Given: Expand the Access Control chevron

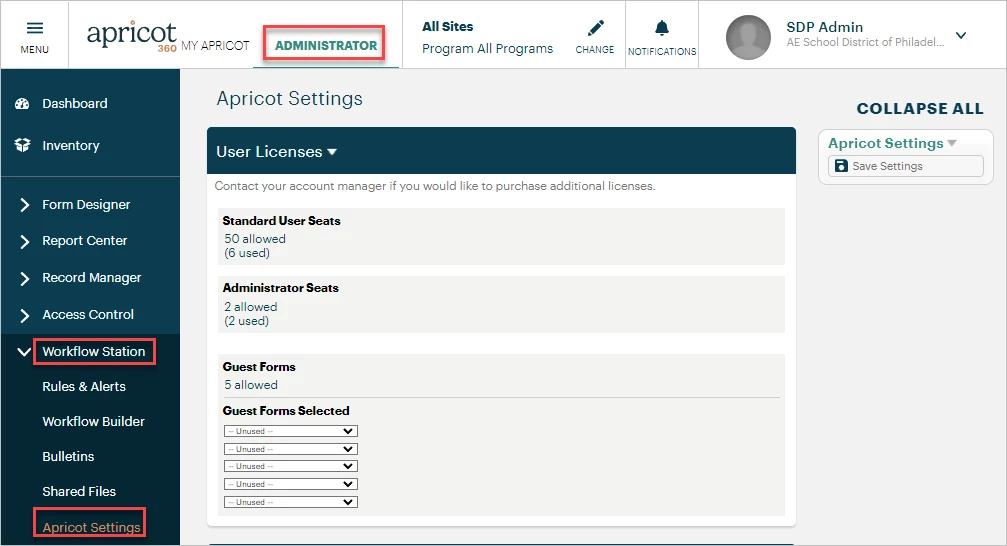Looking at the screenshot, I should [24, 315].
